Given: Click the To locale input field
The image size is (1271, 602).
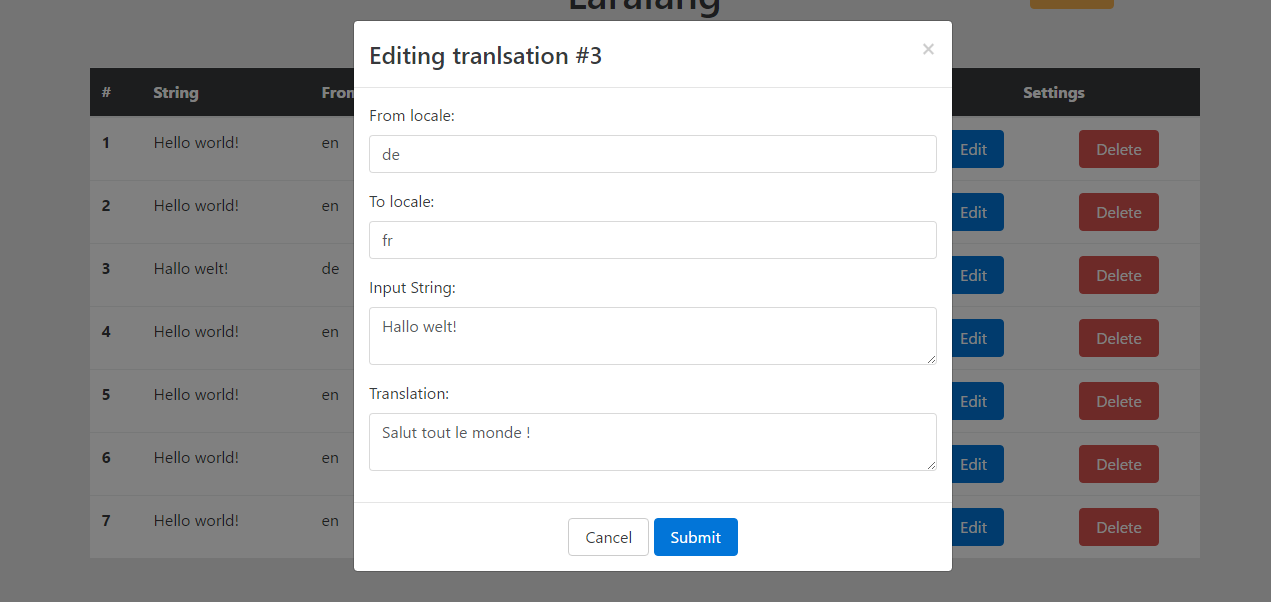Looking at the screenshot, I should coord(652,240).
